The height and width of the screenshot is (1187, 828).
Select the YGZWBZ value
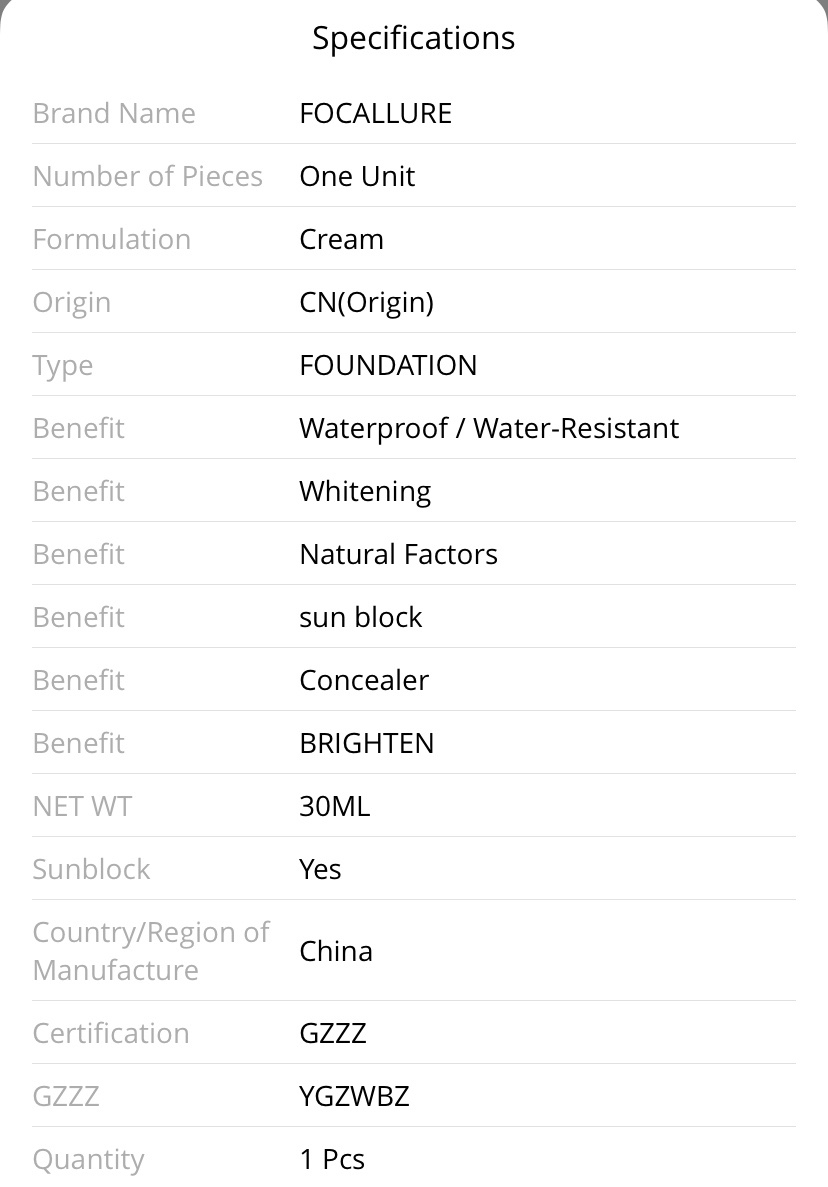[354, 1096]
